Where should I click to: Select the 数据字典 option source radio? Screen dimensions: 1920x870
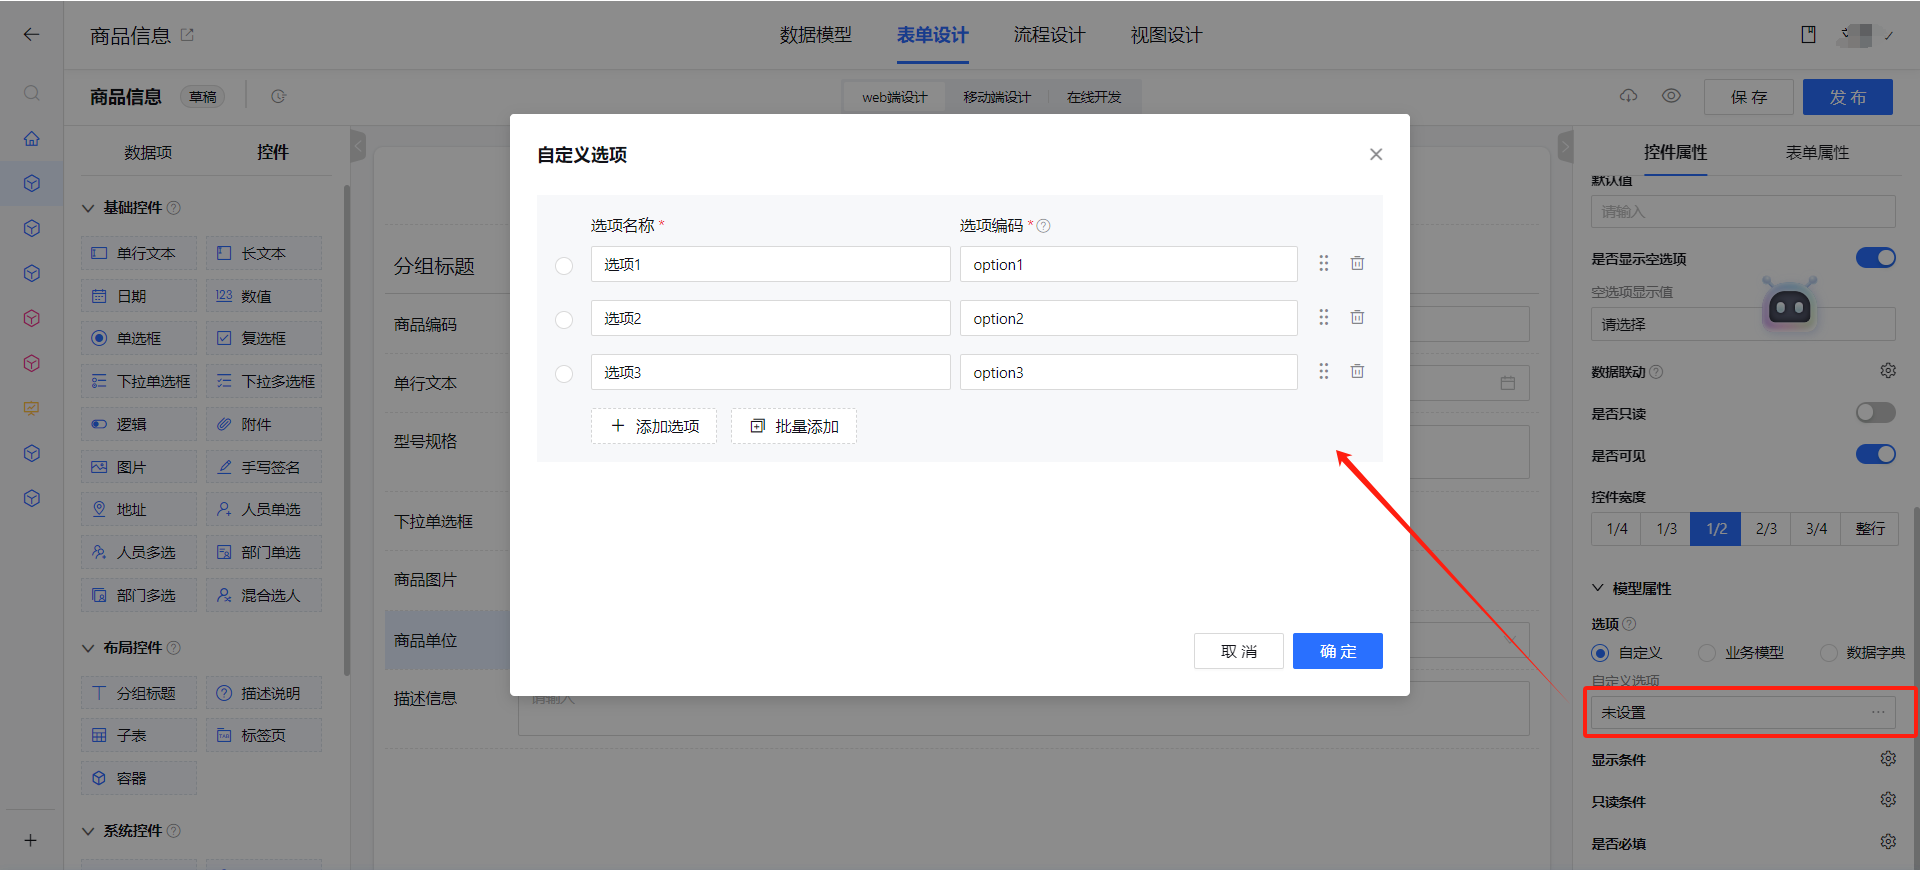[1829, 653]
